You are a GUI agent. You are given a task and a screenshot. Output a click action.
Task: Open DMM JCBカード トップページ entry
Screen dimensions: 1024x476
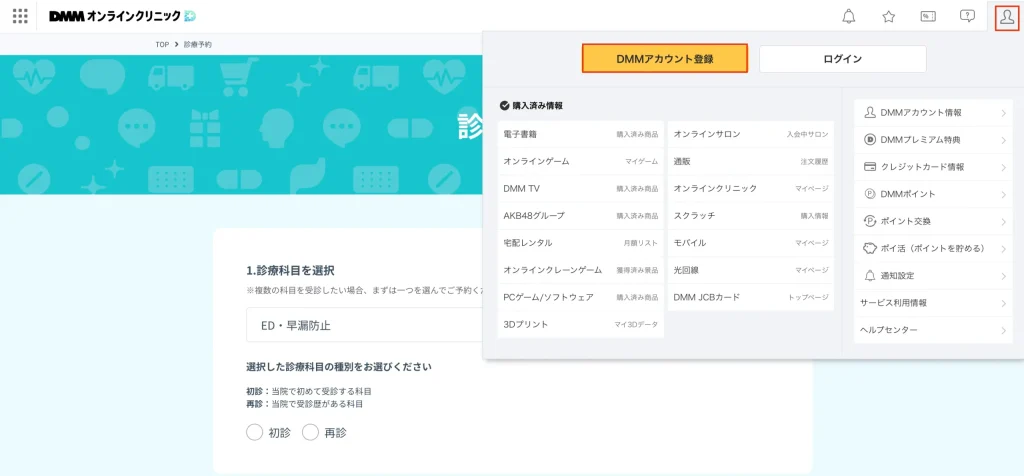point(750,297)
